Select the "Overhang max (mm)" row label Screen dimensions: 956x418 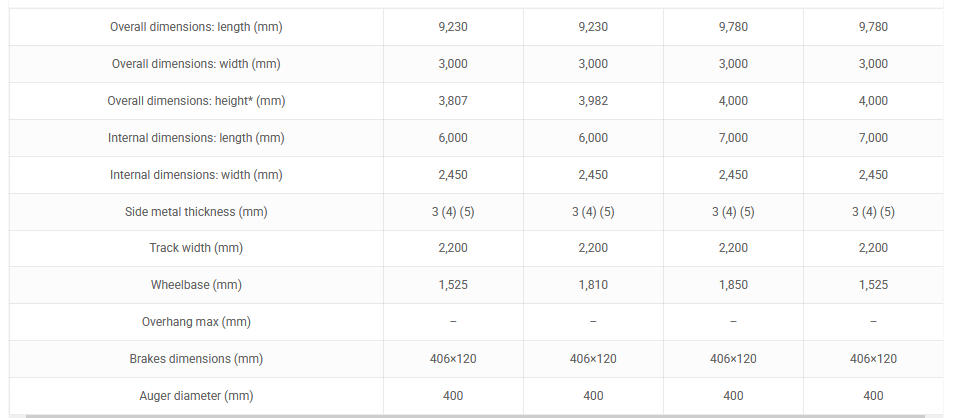(x=196, y=322)
